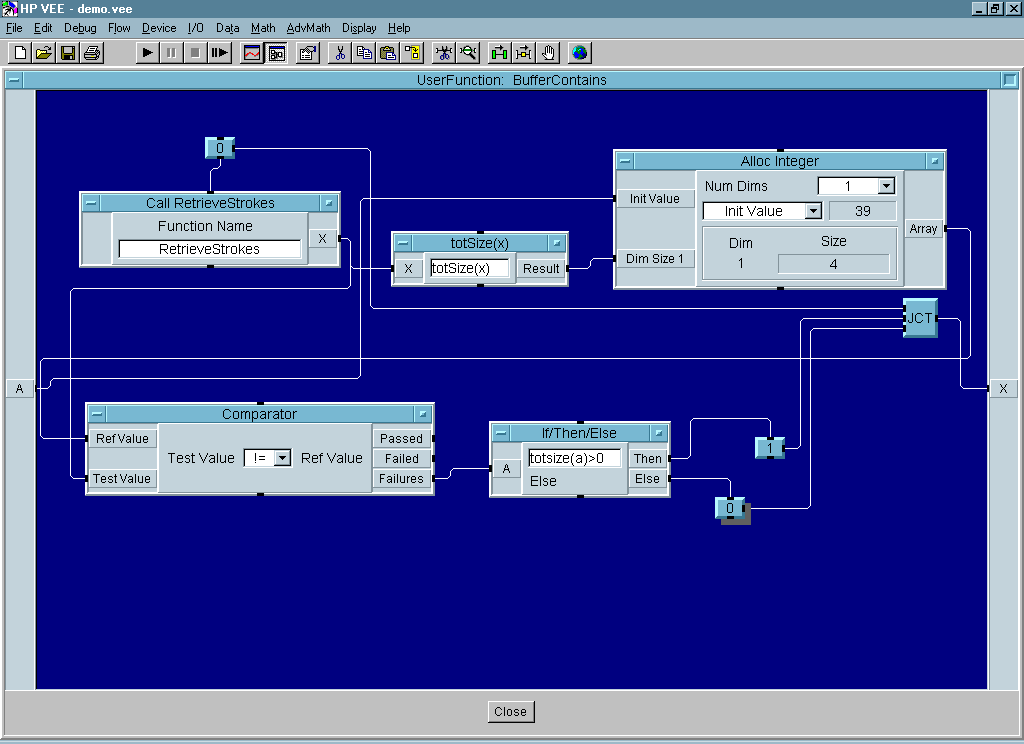Click the Open file folder icon
The width and height of the screenshot is (1024, 744).
pyautogui.click(x=44, y=52)
